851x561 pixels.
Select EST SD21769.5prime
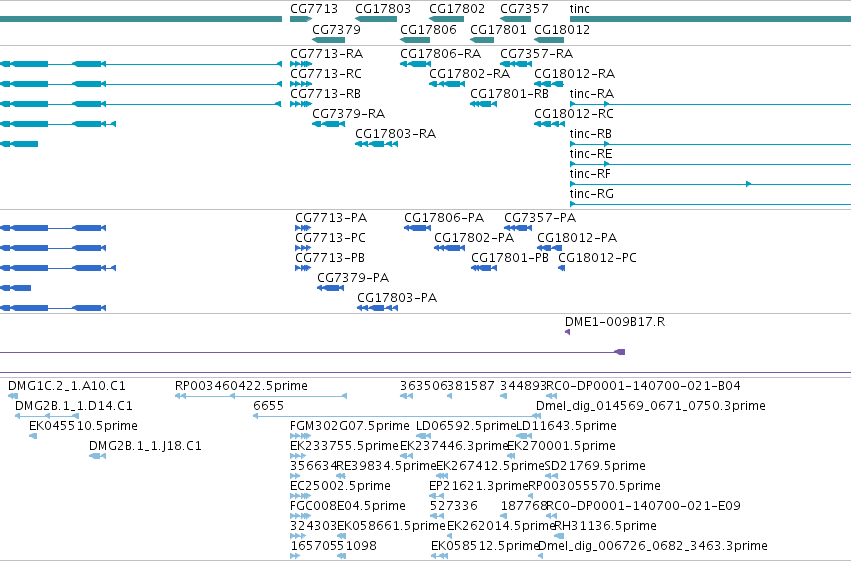595,467
